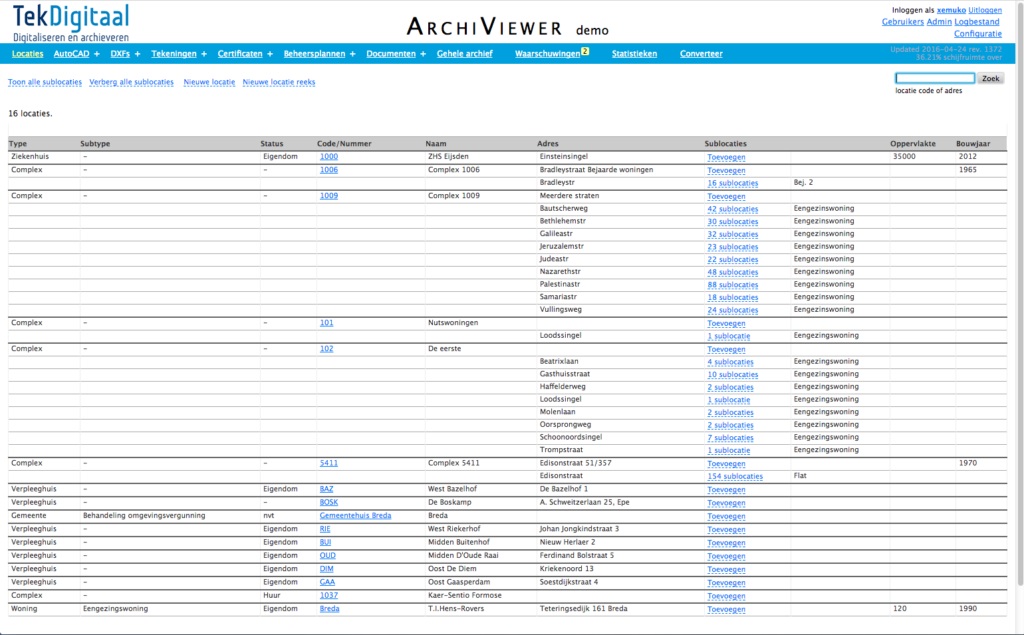Viewport: 1024px width, 635px height.
Task: Click Toevoegen for ZHS Eijsden
Action: point(726,157)
